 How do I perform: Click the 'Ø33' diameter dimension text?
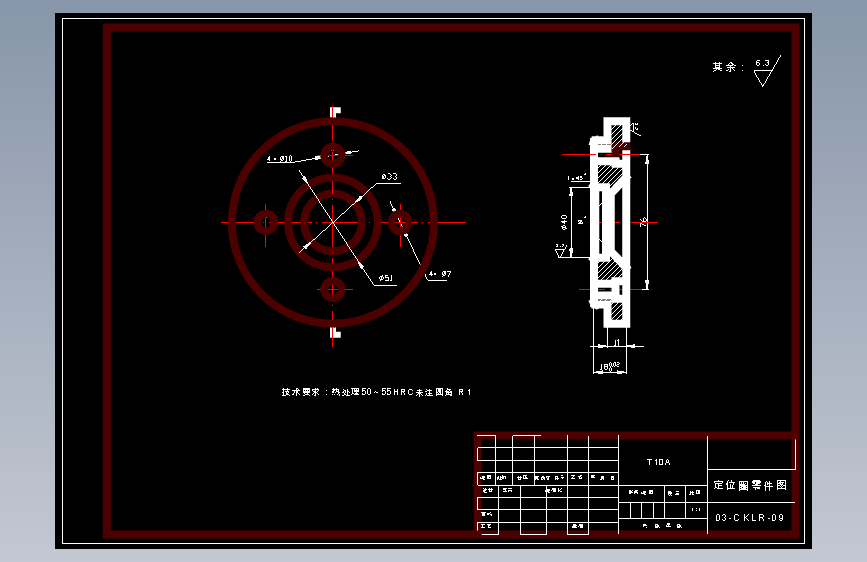click(389, 176)
